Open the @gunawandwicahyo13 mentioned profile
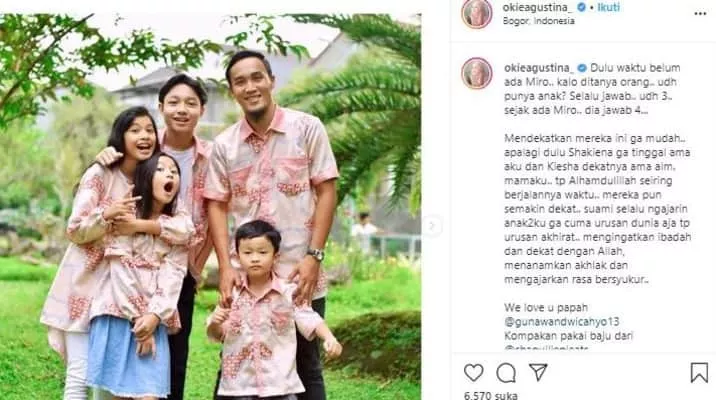Viewport: 716px width, 400px height. tap(562, 322)
